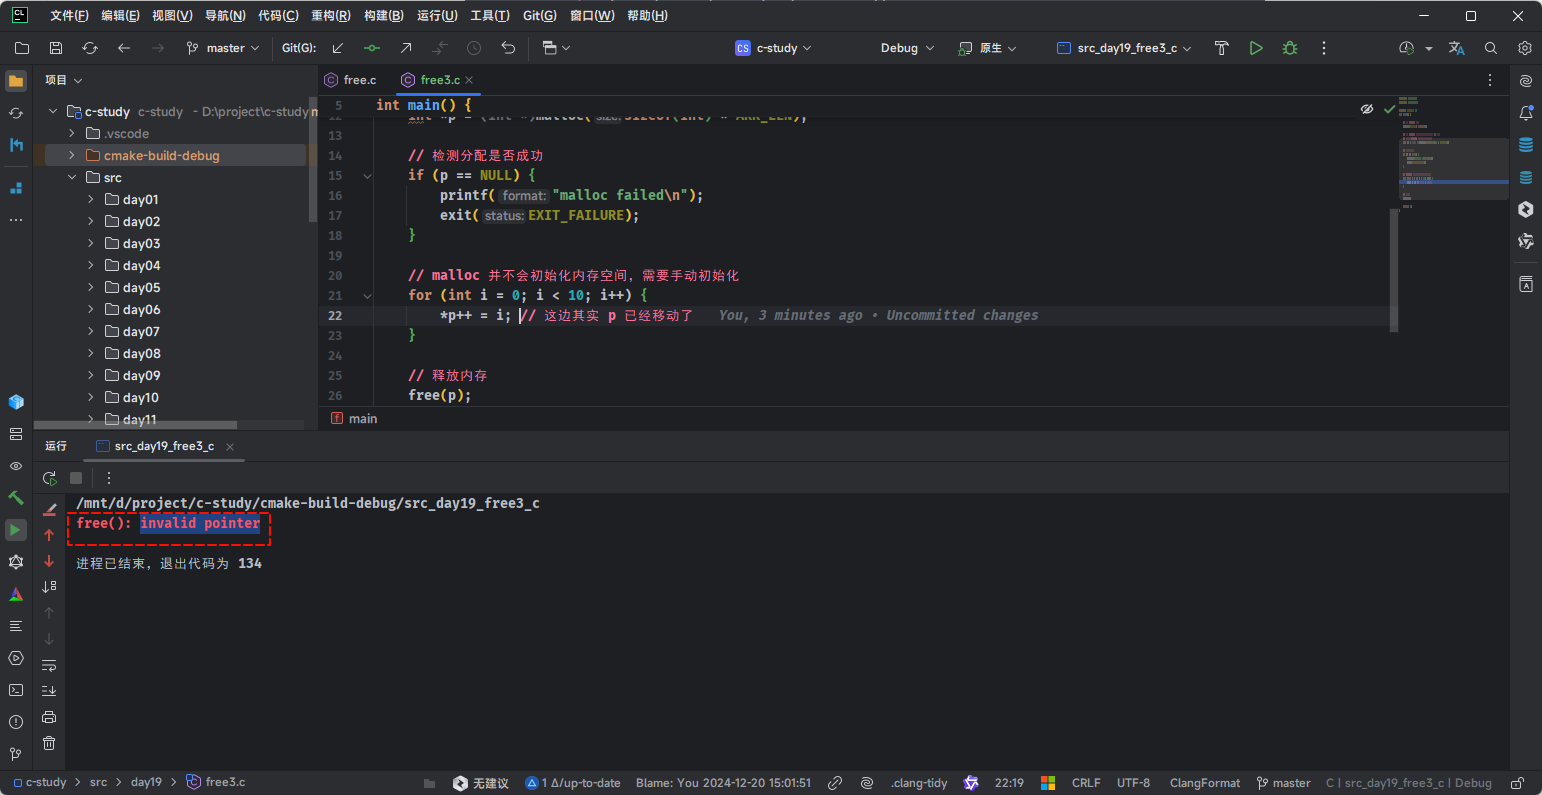The height and width of the screenshot is (795, 1542).
Task: Open the Print output icon
Action: pos(49,717)
